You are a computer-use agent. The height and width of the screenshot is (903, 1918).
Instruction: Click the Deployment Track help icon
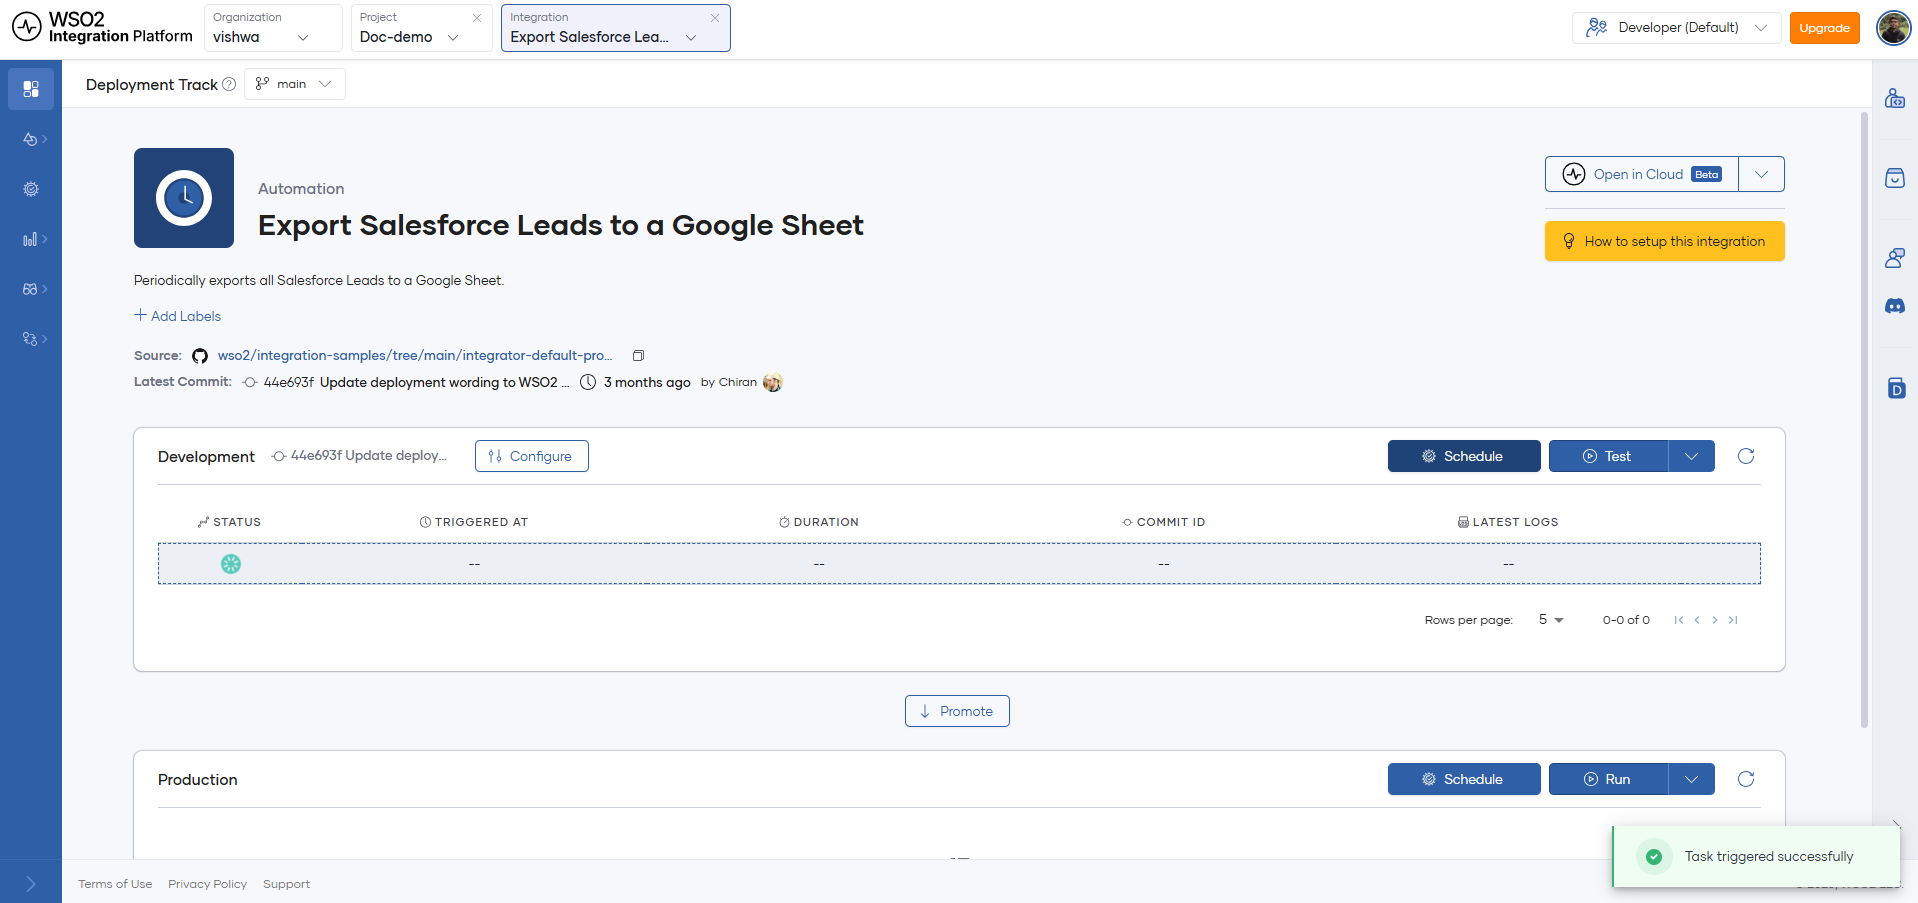click(x=229, y=84)
